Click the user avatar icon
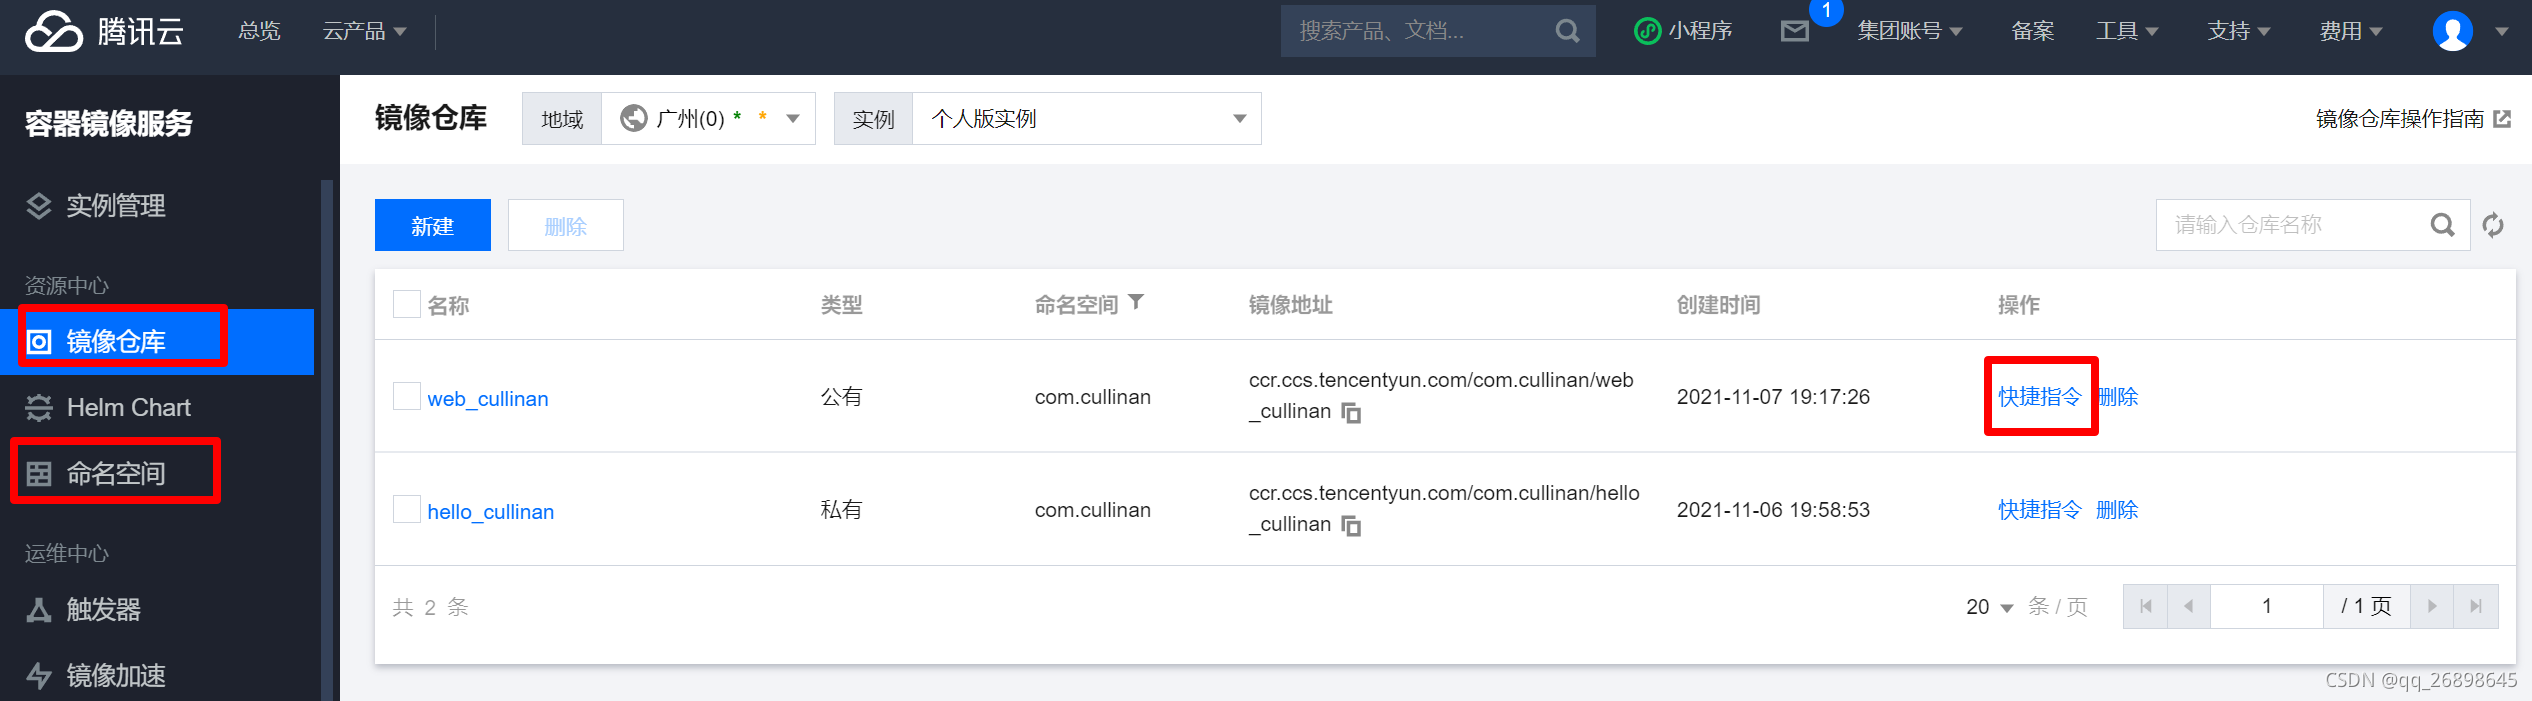 [x=2452, y=31]
